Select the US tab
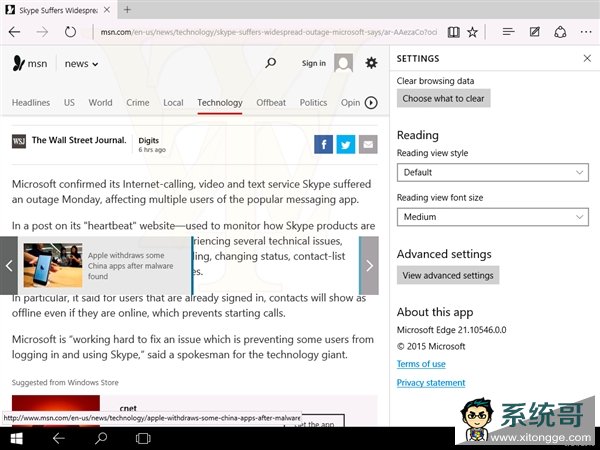 (69, 103)
